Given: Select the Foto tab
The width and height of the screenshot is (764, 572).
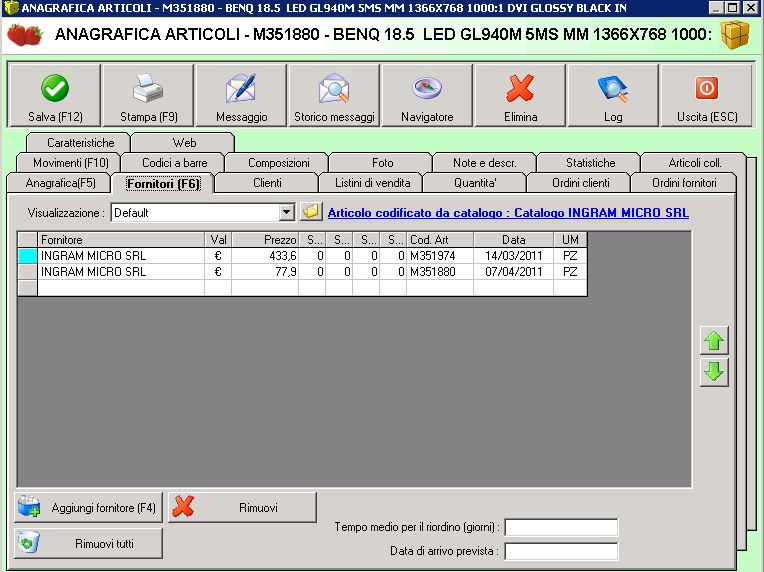Looking at the screenshot, I should [382, 163].
